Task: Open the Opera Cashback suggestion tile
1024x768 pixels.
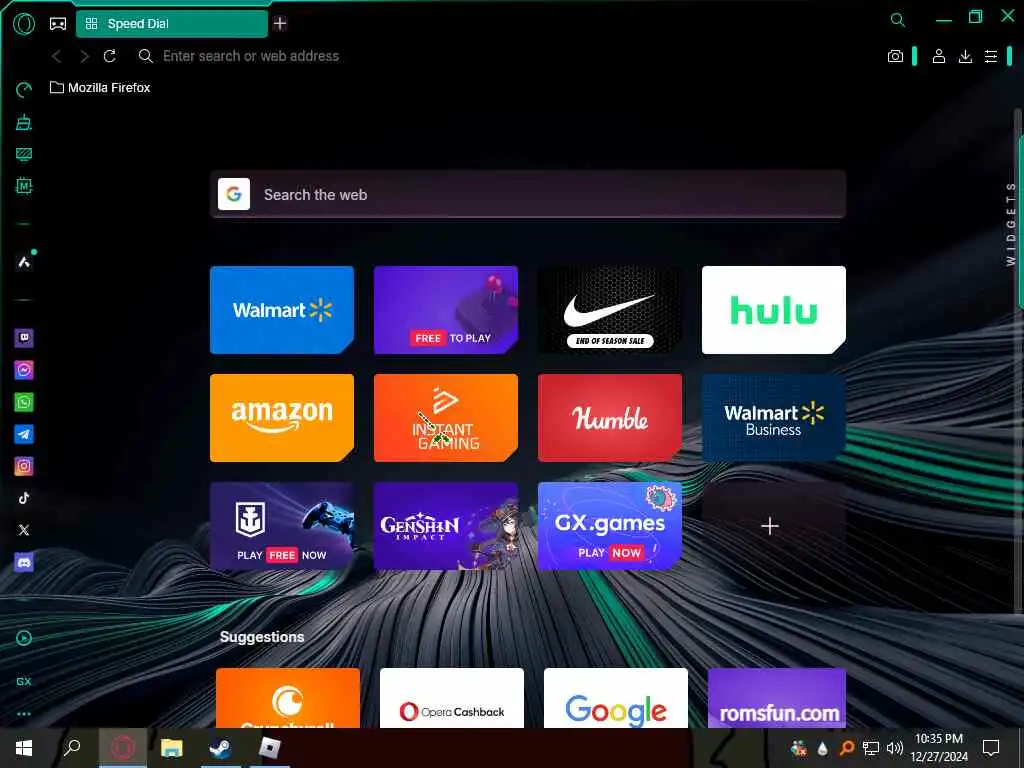Action: pyautogui.click(x=452, y=697)
